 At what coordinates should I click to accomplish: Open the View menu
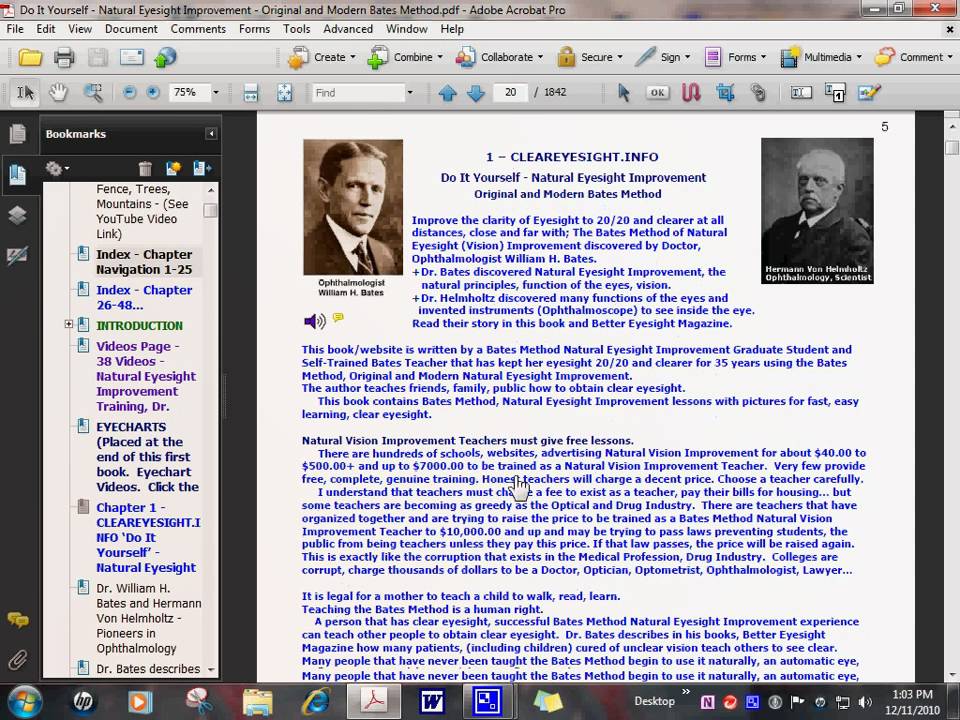[80, 29]
